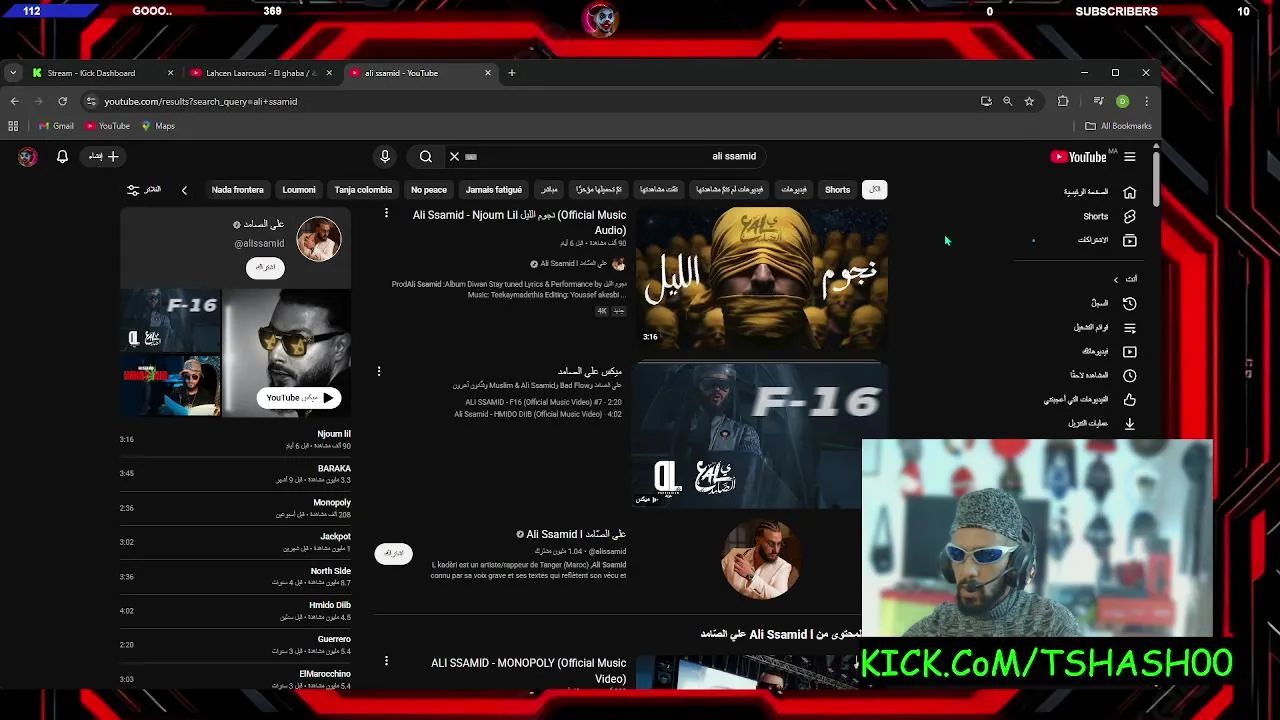Image resolution: width=1280 pixels, height=720 pixels.
Task: Select the 'No peace' filter chip
Action: click(429, 190)
